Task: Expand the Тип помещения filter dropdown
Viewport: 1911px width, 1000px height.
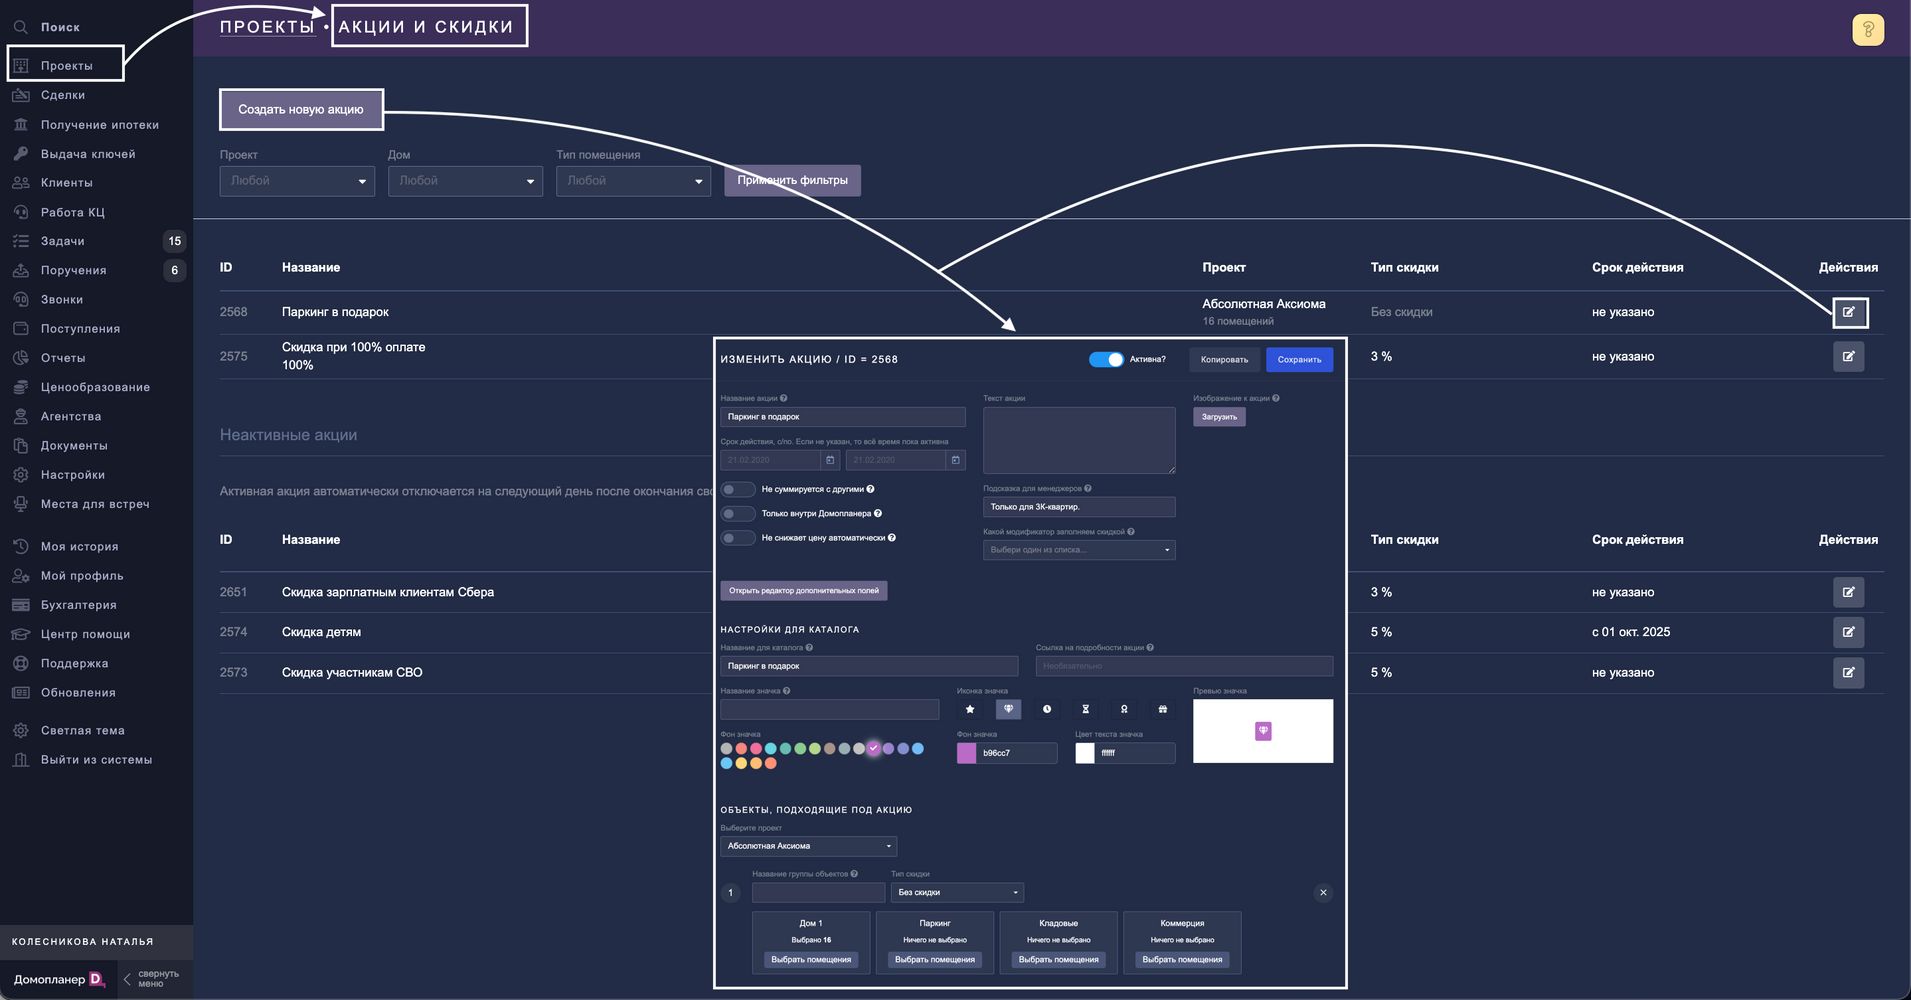Action: click(633, 181)
